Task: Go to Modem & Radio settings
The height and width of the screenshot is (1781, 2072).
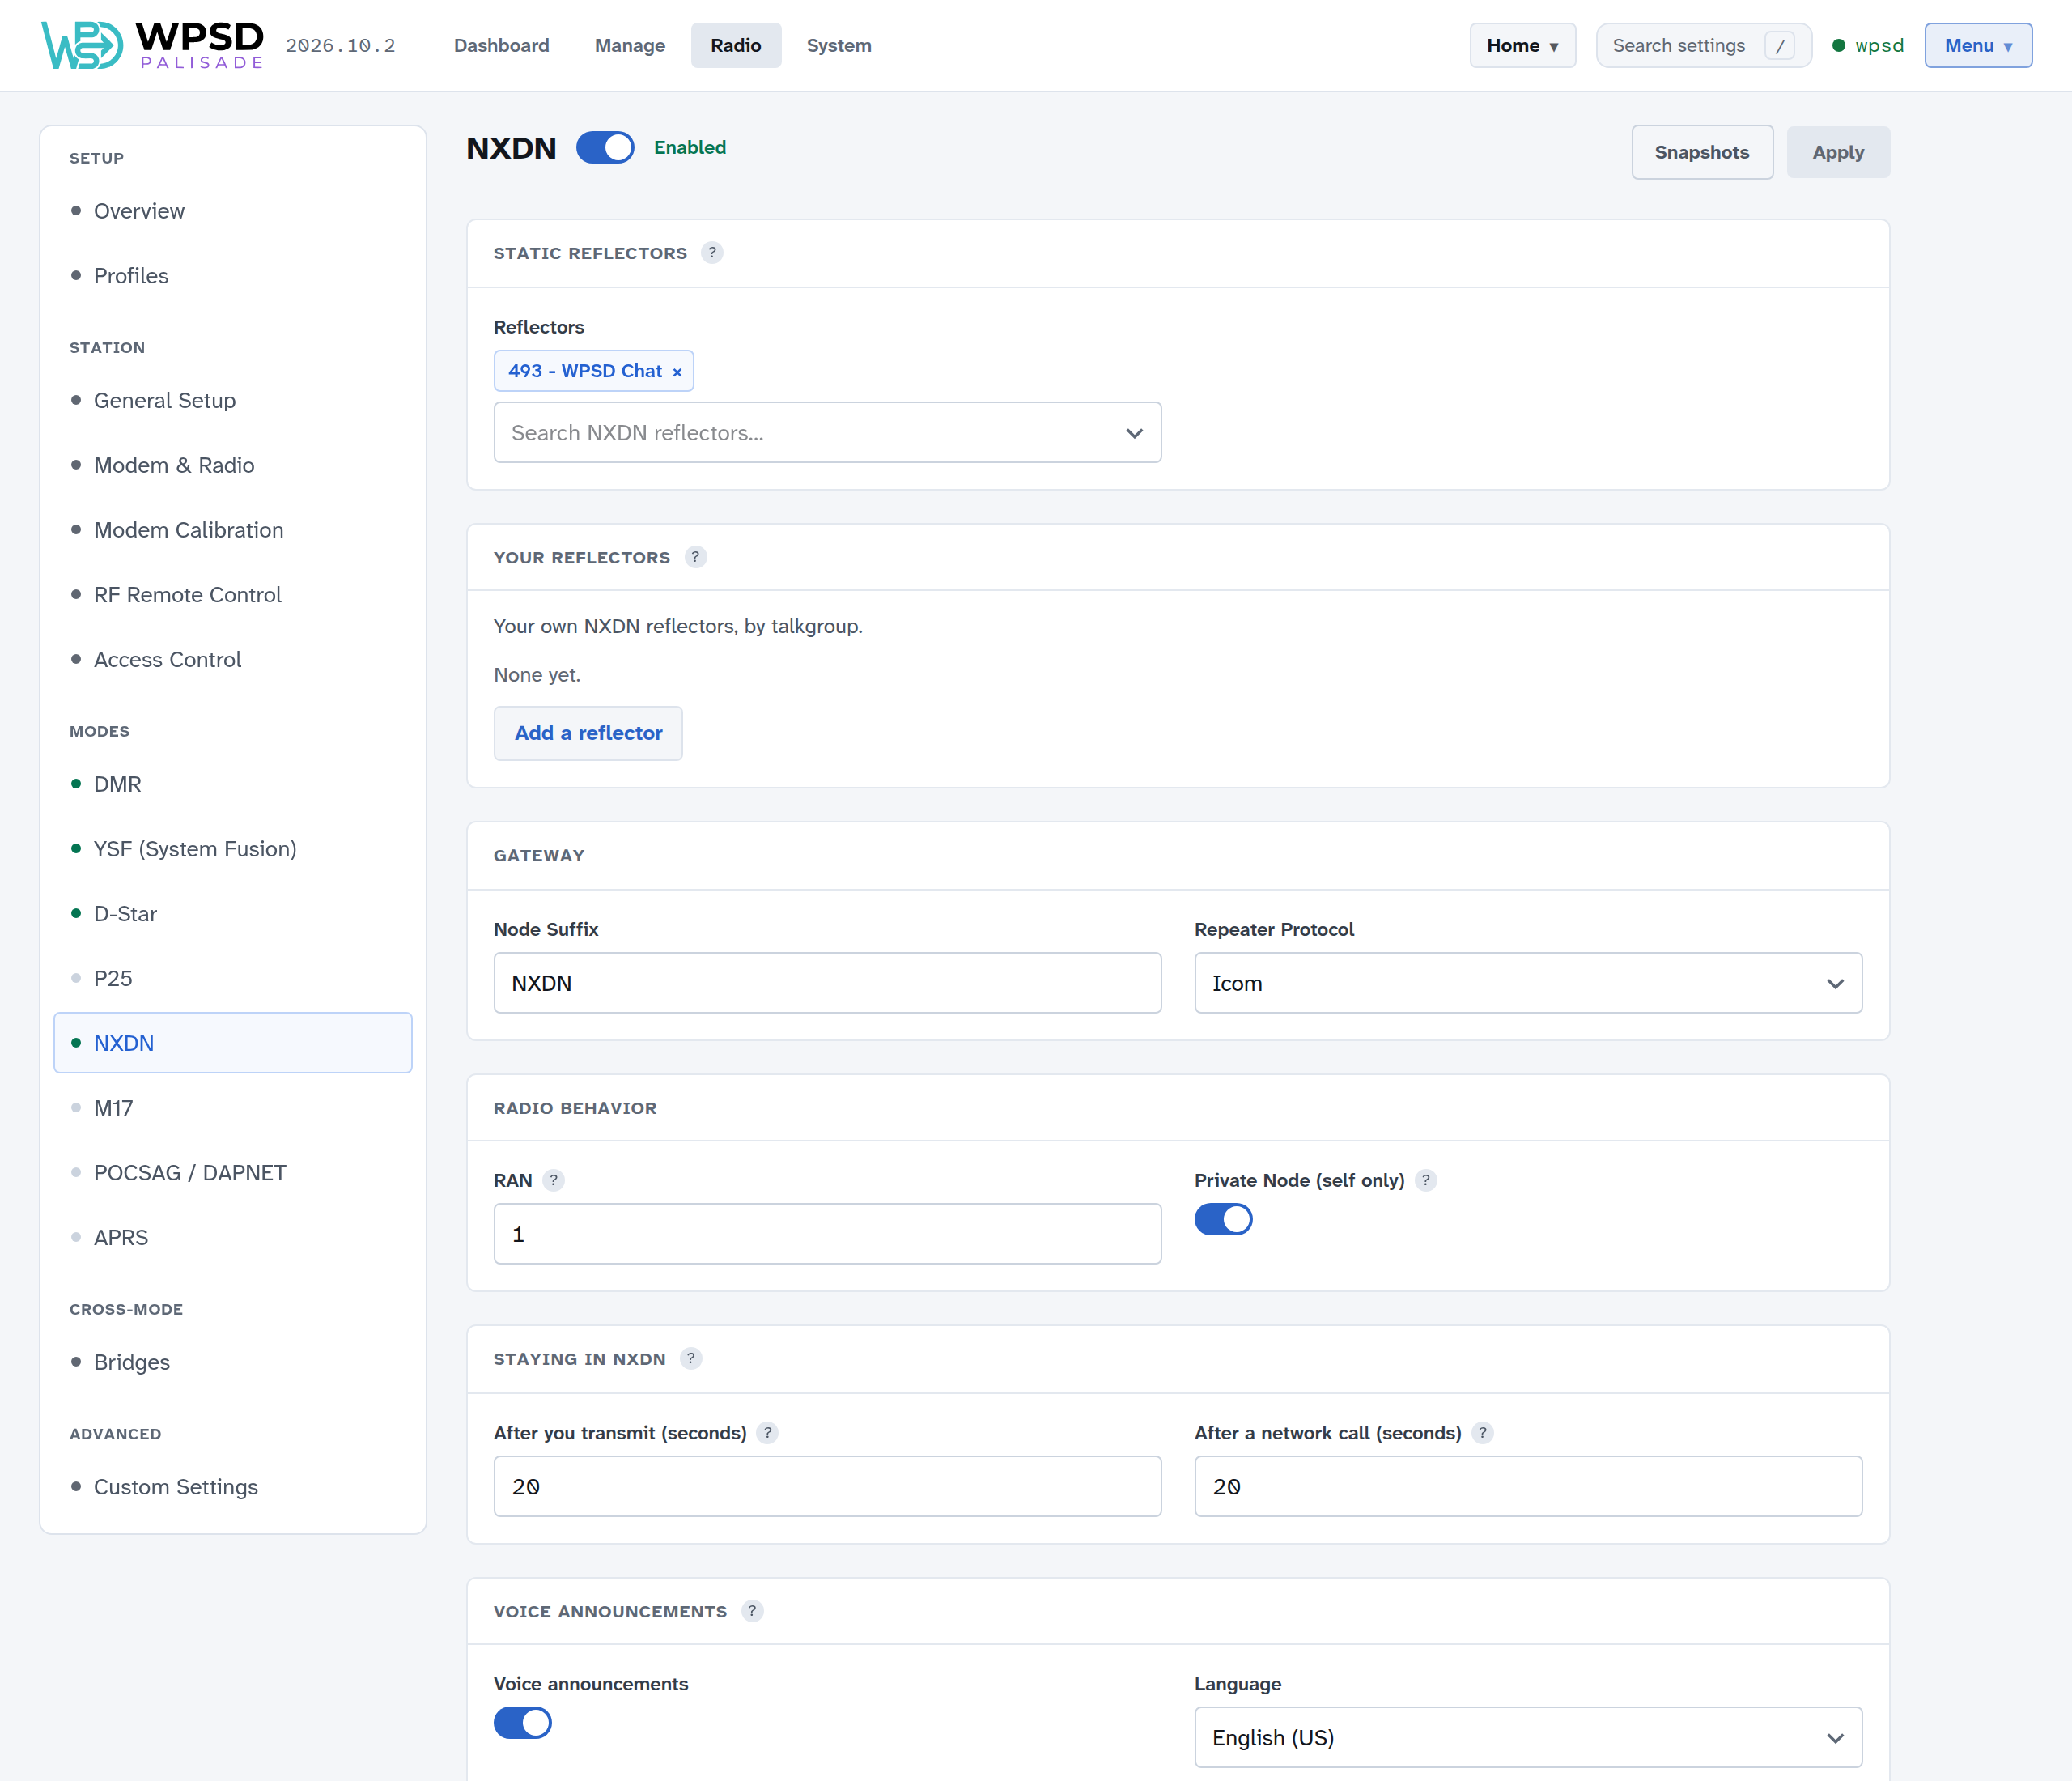Action: point(232,465)
